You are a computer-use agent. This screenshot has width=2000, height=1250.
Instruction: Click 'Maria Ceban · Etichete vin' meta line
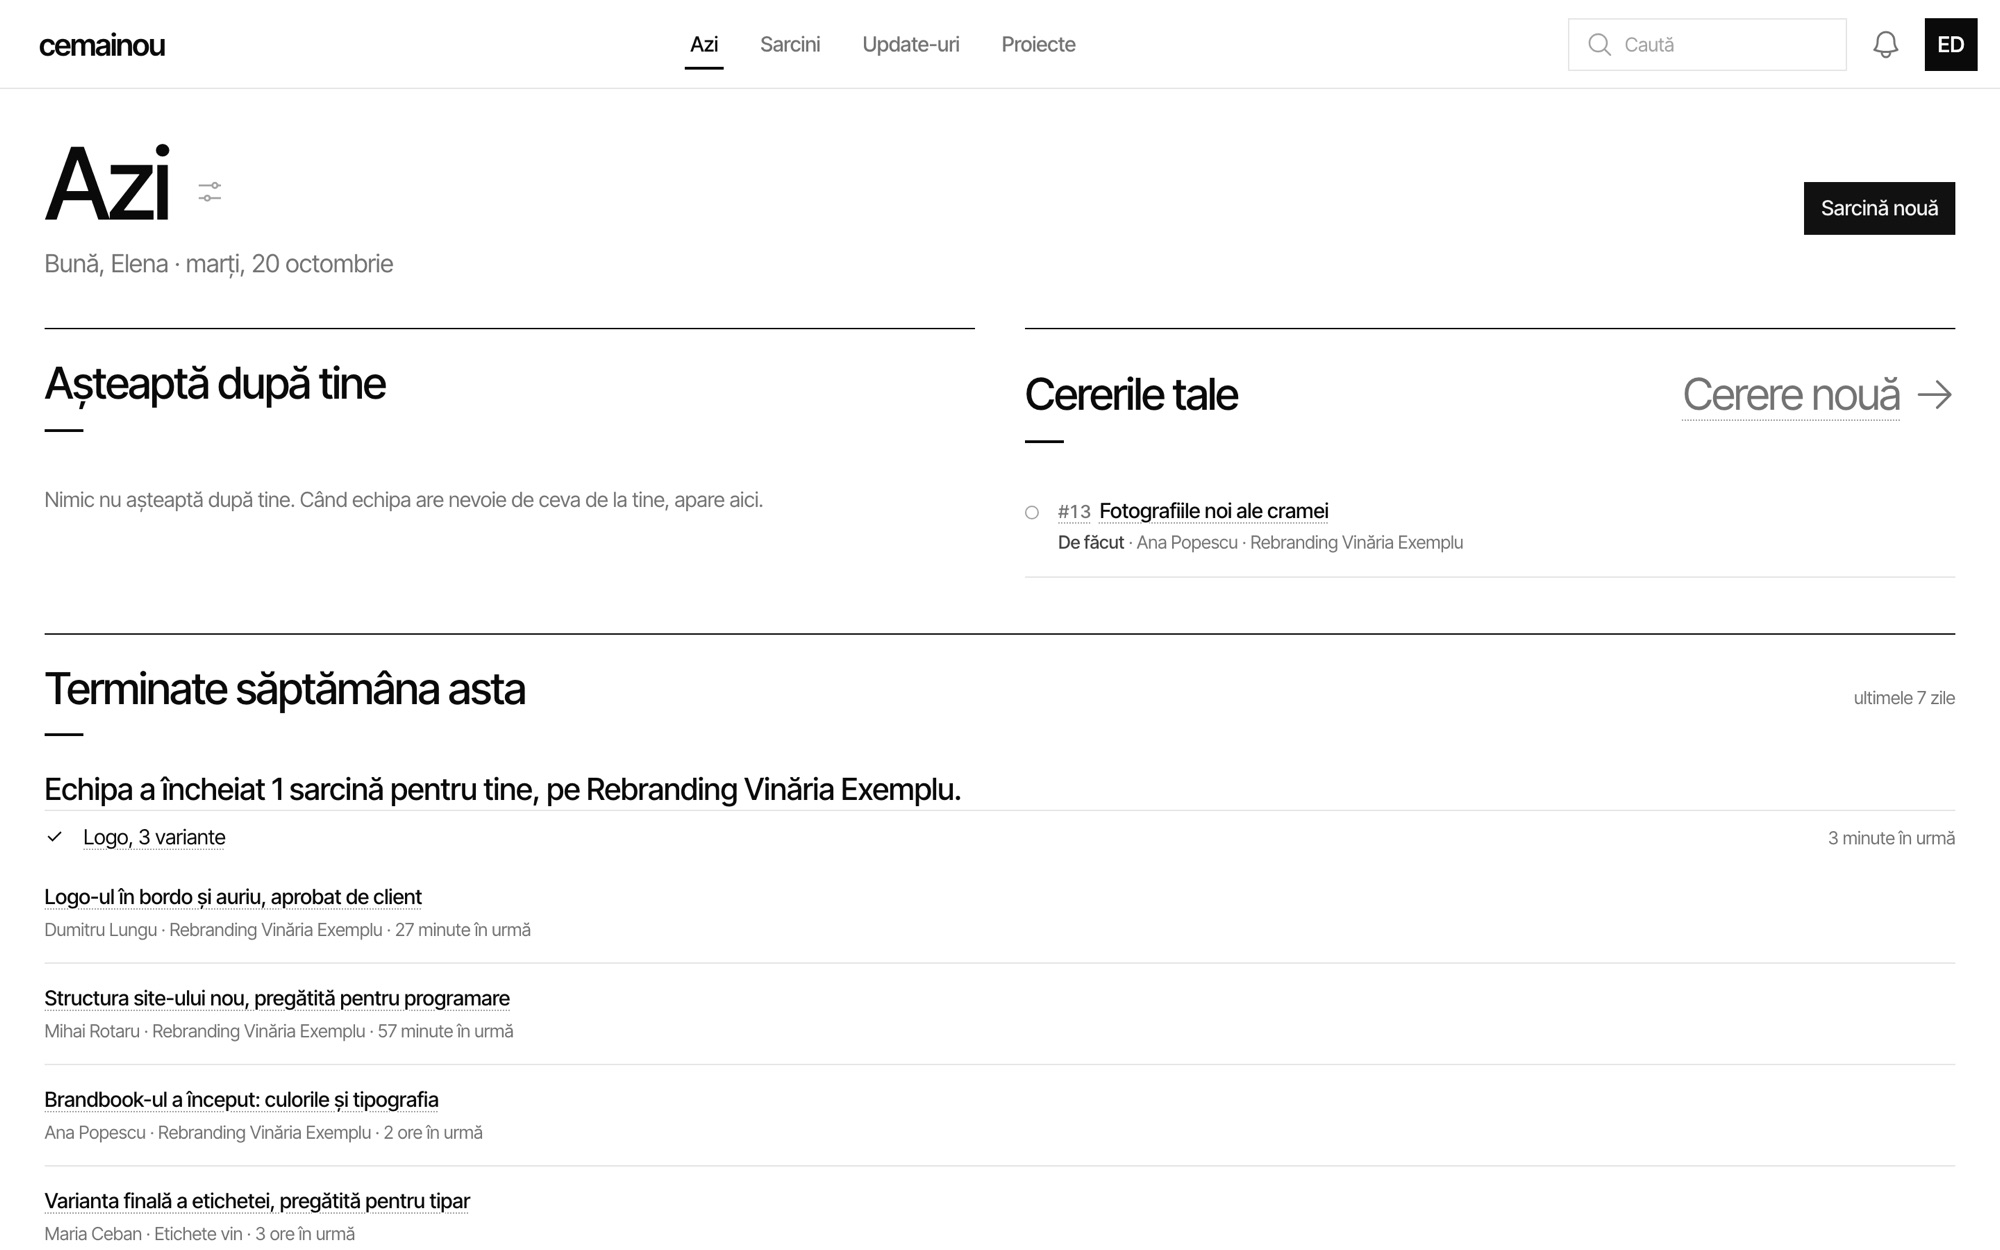click(199, 1234)
